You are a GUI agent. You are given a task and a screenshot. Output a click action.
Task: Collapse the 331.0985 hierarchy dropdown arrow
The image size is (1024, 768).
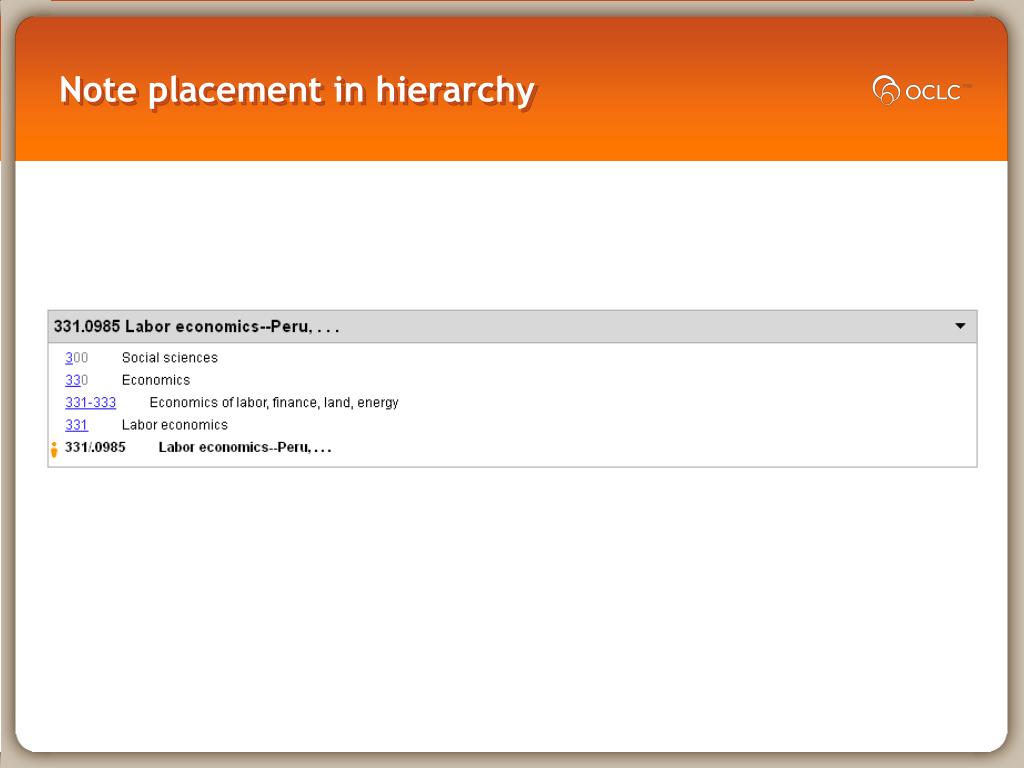pos(960,325)
